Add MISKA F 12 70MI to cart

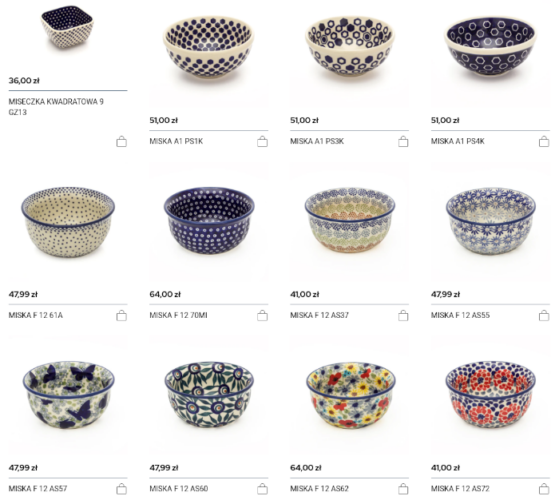click(x=262, y=315)
